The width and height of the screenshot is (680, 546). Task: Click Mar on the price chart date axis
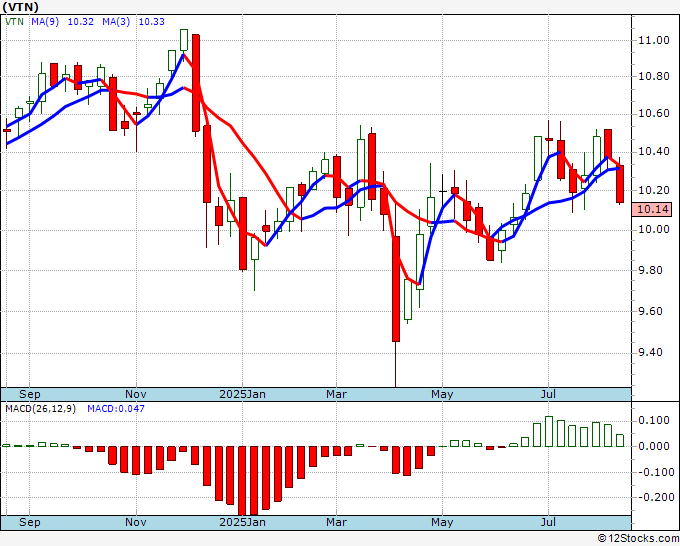coord(337,394)
